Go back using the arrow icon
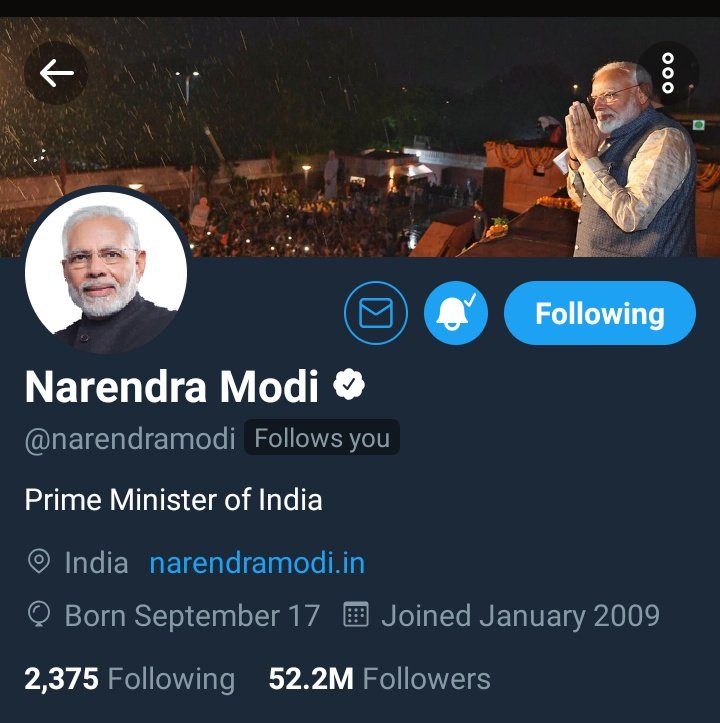Image resolution: width=720 pixels, height=723 pixels. (x=56, y=73)
